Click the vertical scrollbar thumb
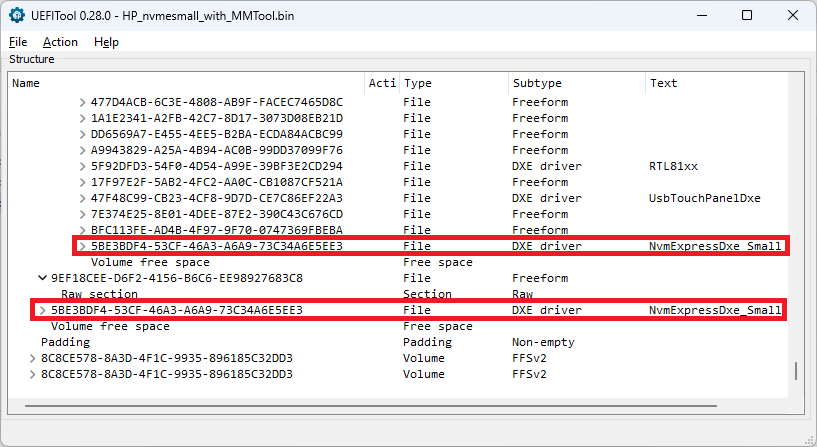 (x=796, y=370)
